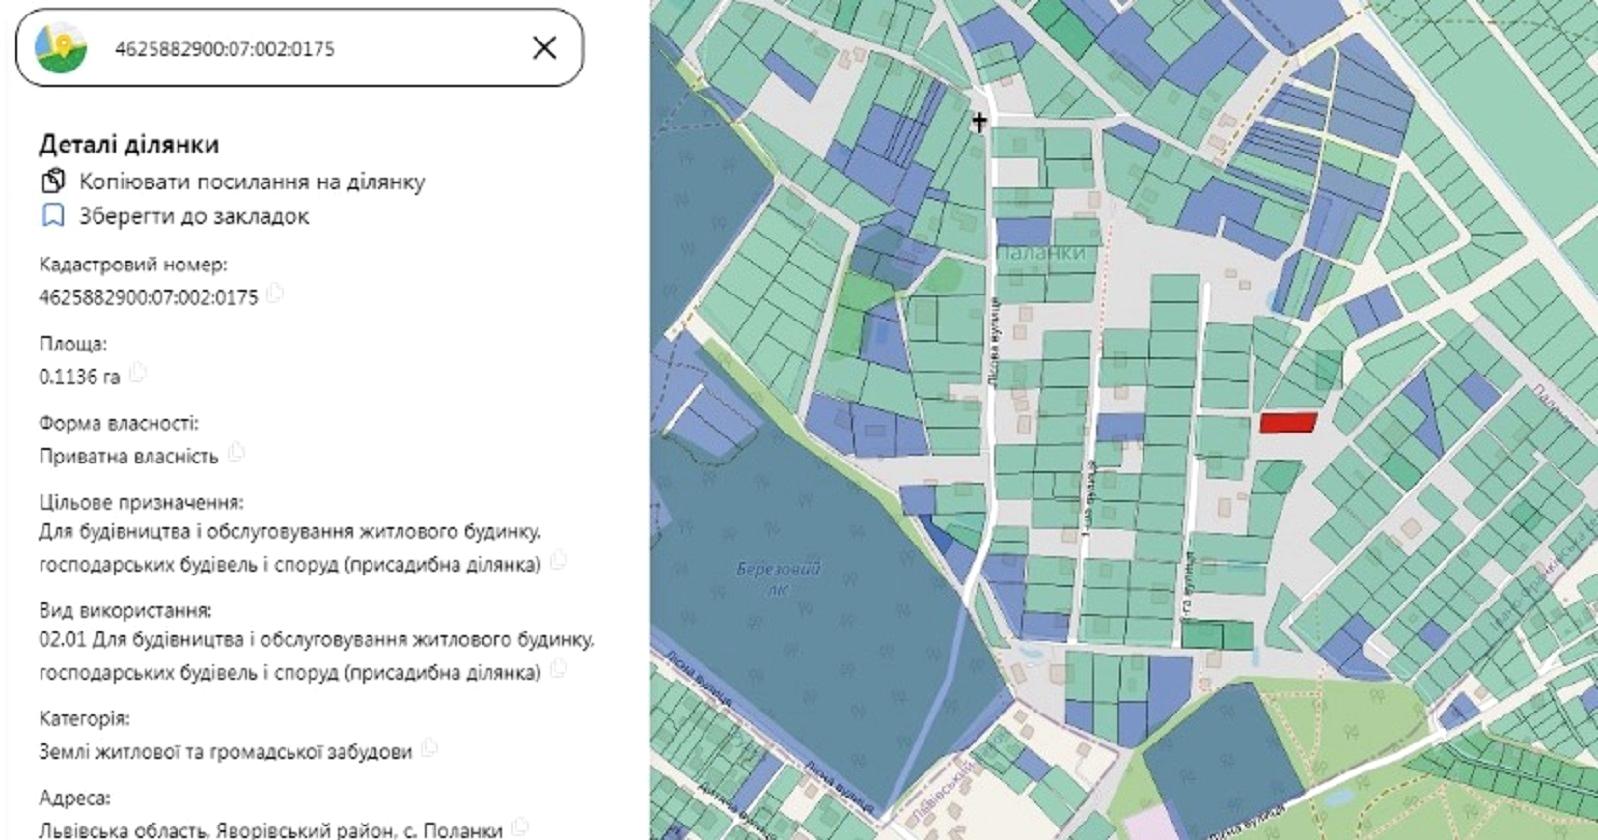This screenshot has height=840, width=1598.
Task: Click the 'Поланки' village label on map
Action: [1041, 254]
